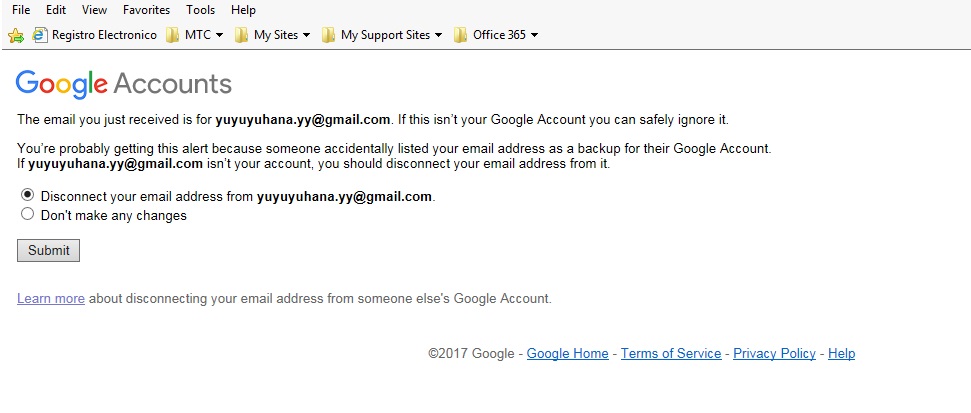This screenshot has width=971, height=413.
Task: Open the Privacy Policy link
Action: pos(774,353)
